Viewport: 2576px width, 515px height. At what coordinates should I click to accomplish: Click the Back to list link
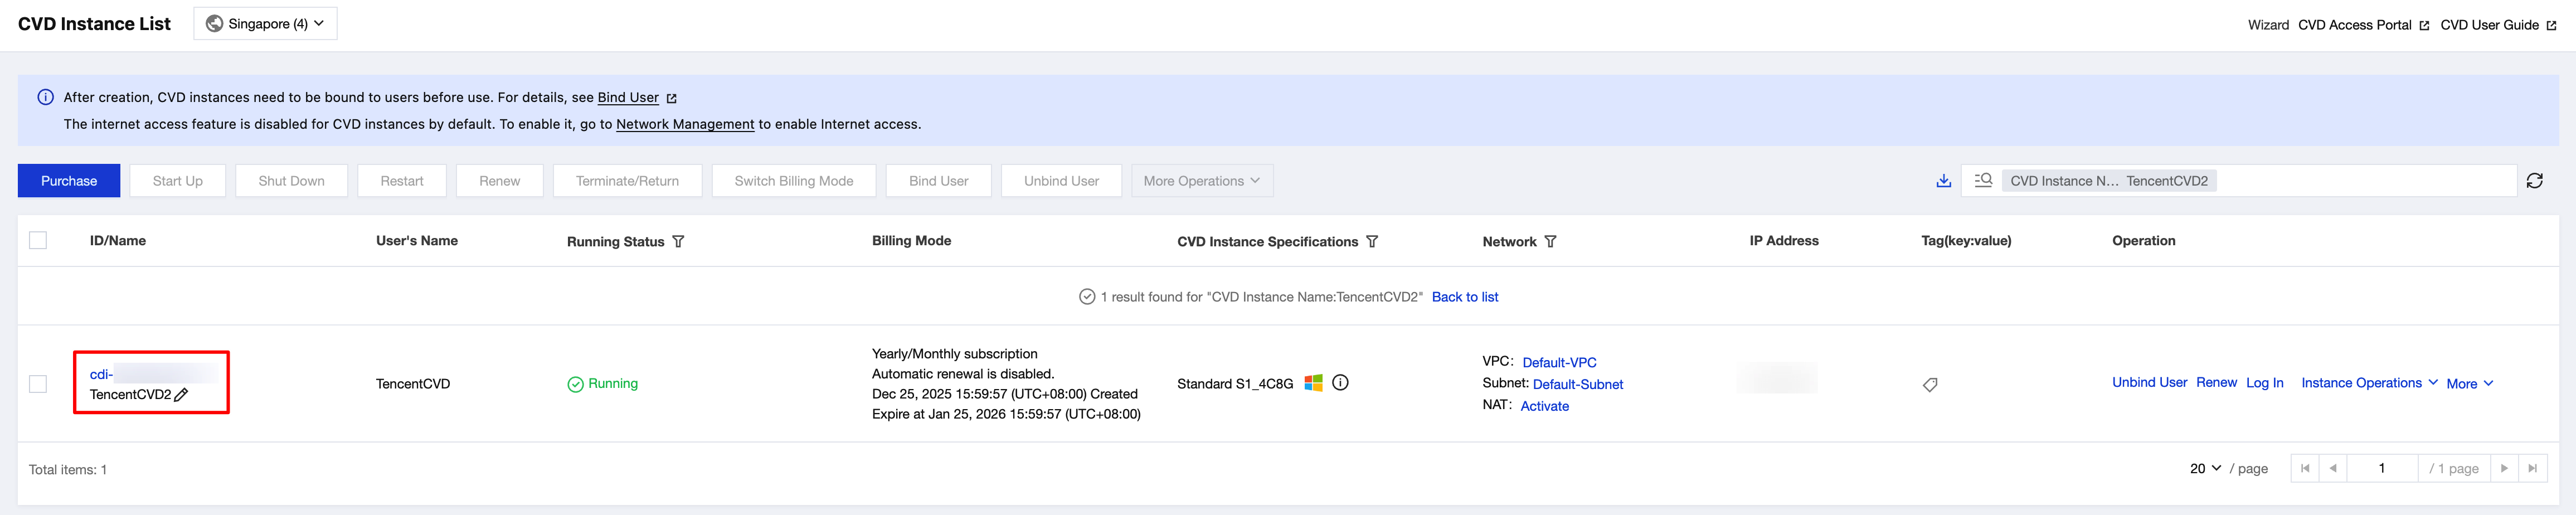[x=1464, y=297]
